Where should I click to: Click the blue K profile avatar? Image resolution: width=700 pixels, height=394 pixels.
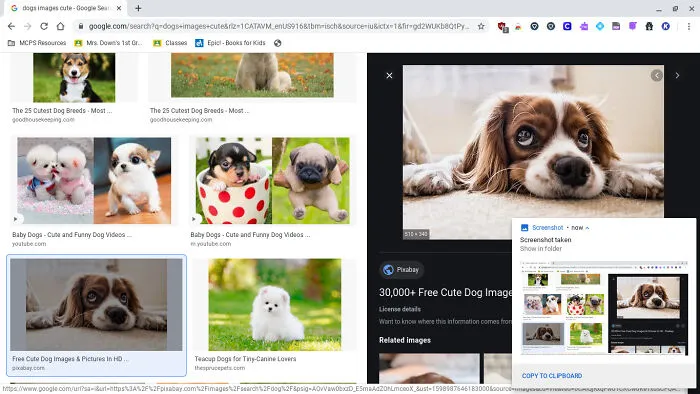click(x=666, y=26)
